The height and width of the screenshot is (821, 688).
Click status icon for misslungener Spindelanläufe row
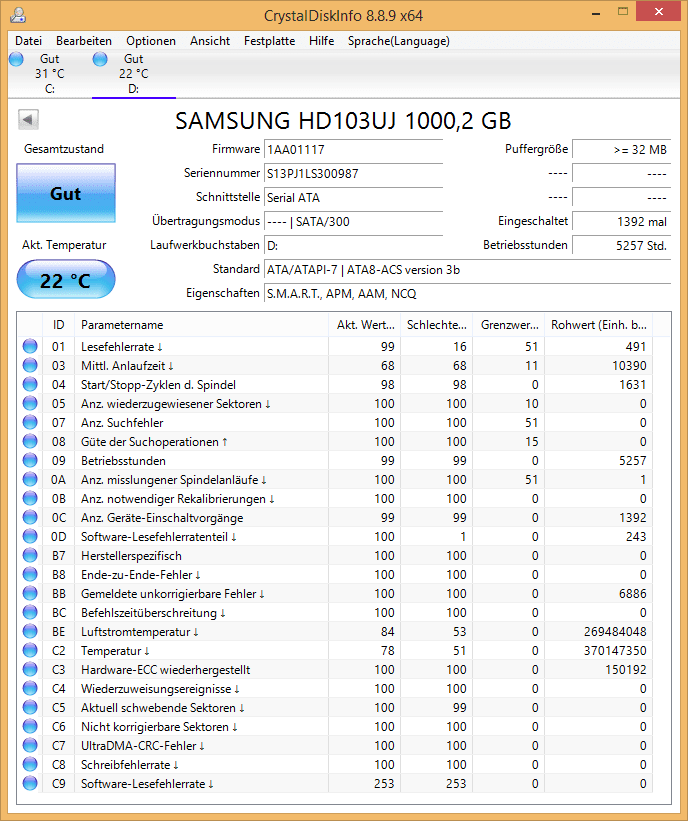coord(30,480)
